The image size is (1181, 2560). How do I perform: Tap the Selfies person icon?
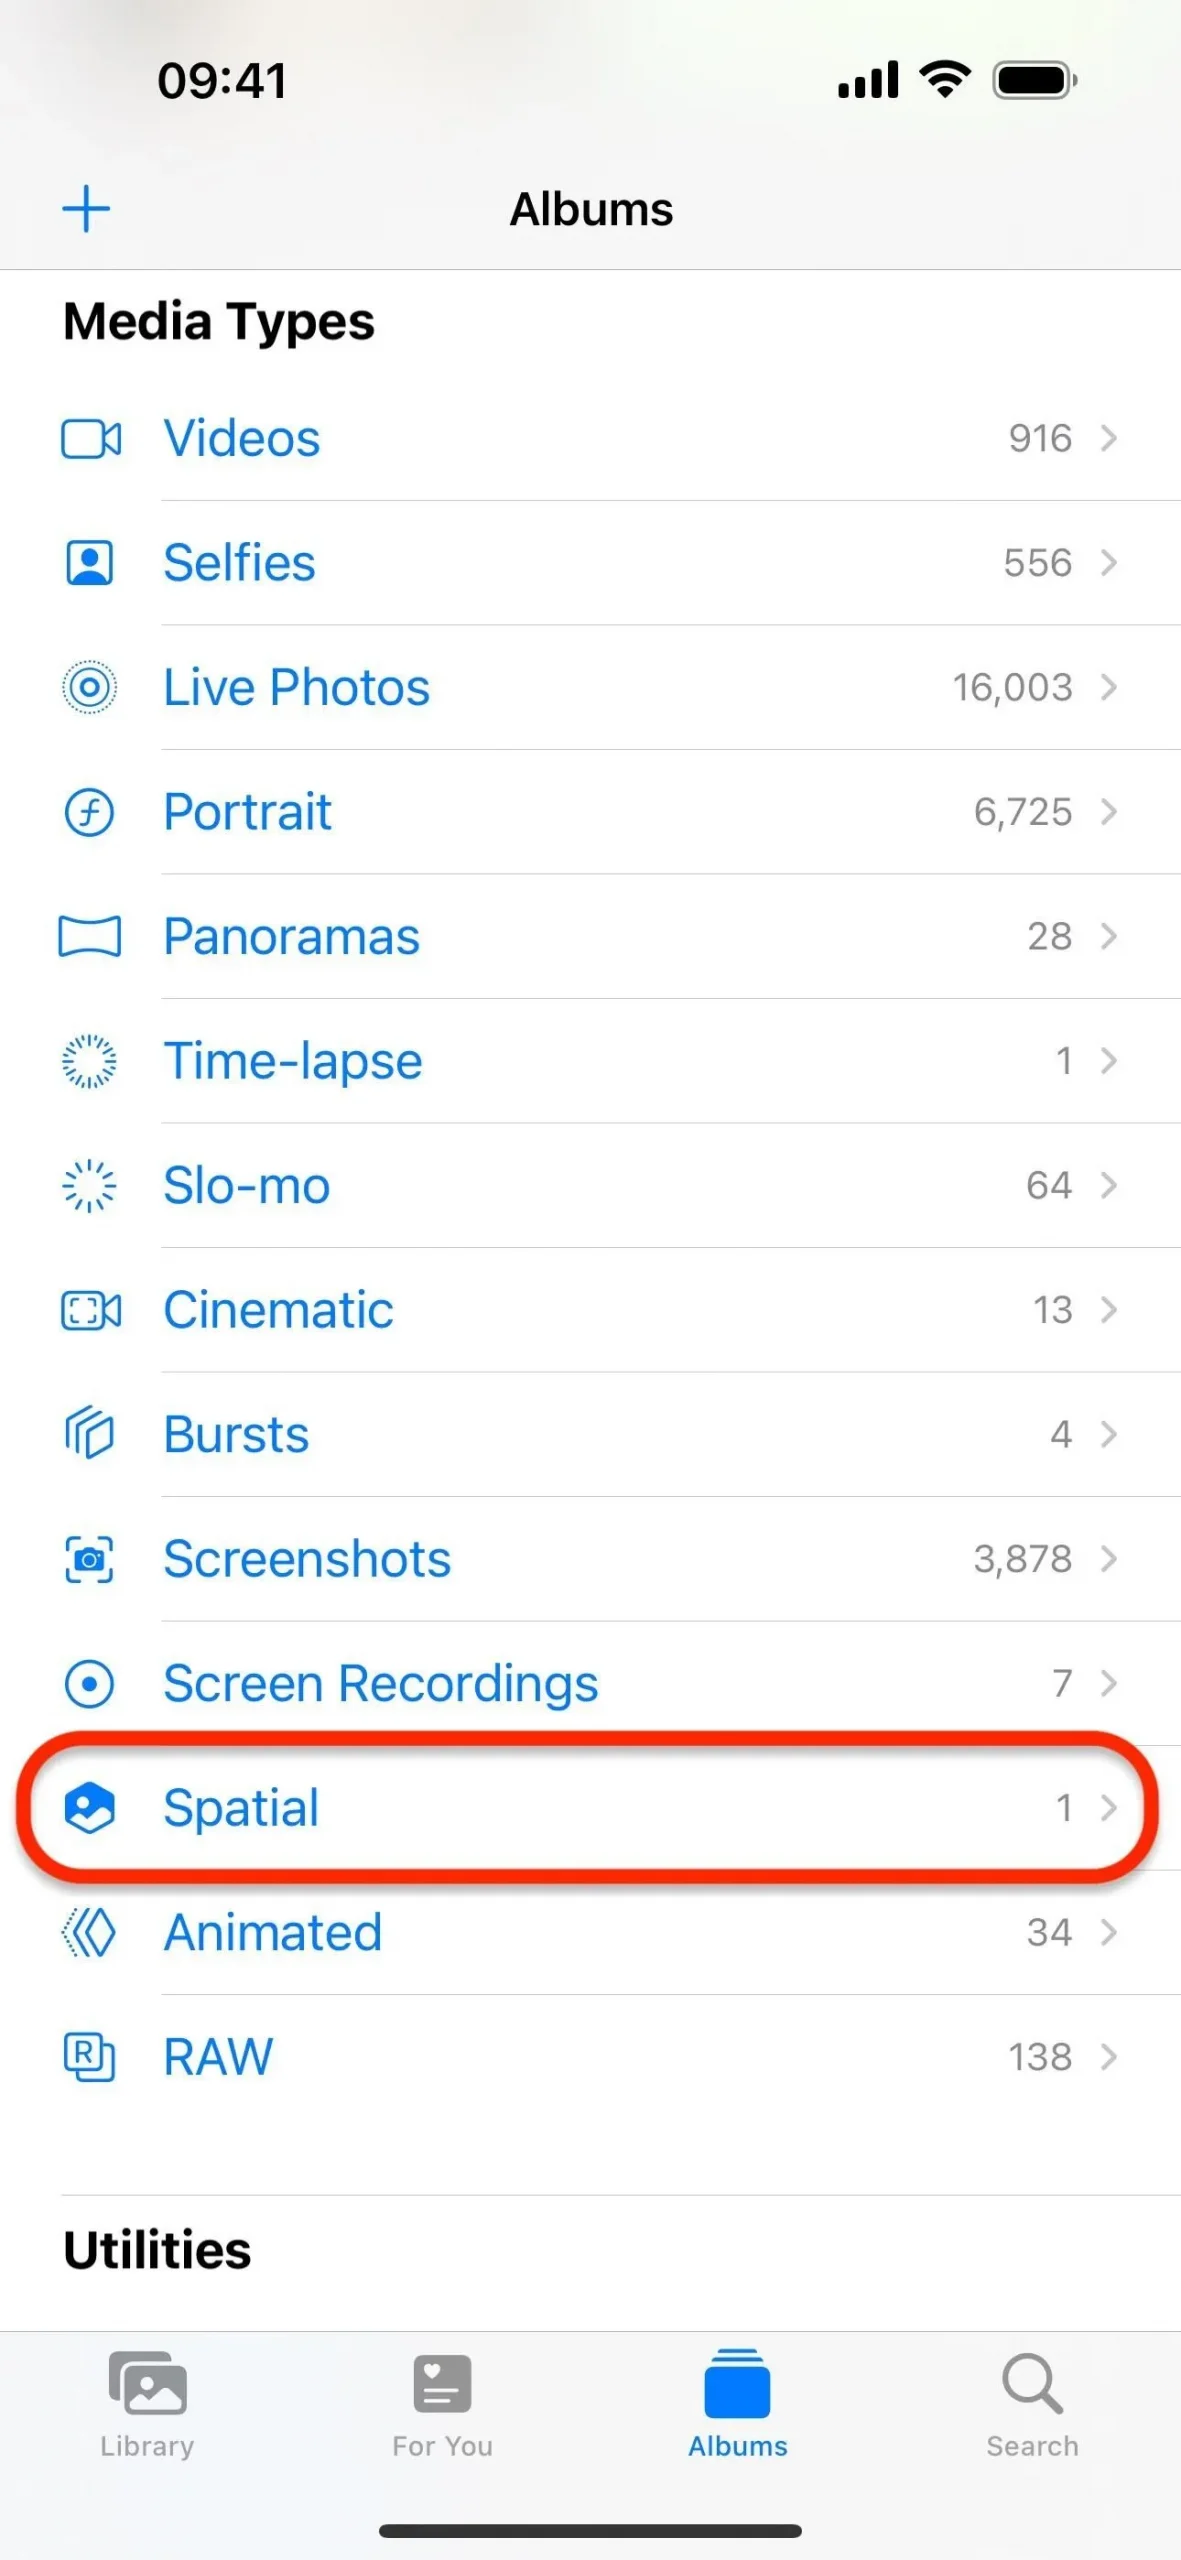(90, 562)
